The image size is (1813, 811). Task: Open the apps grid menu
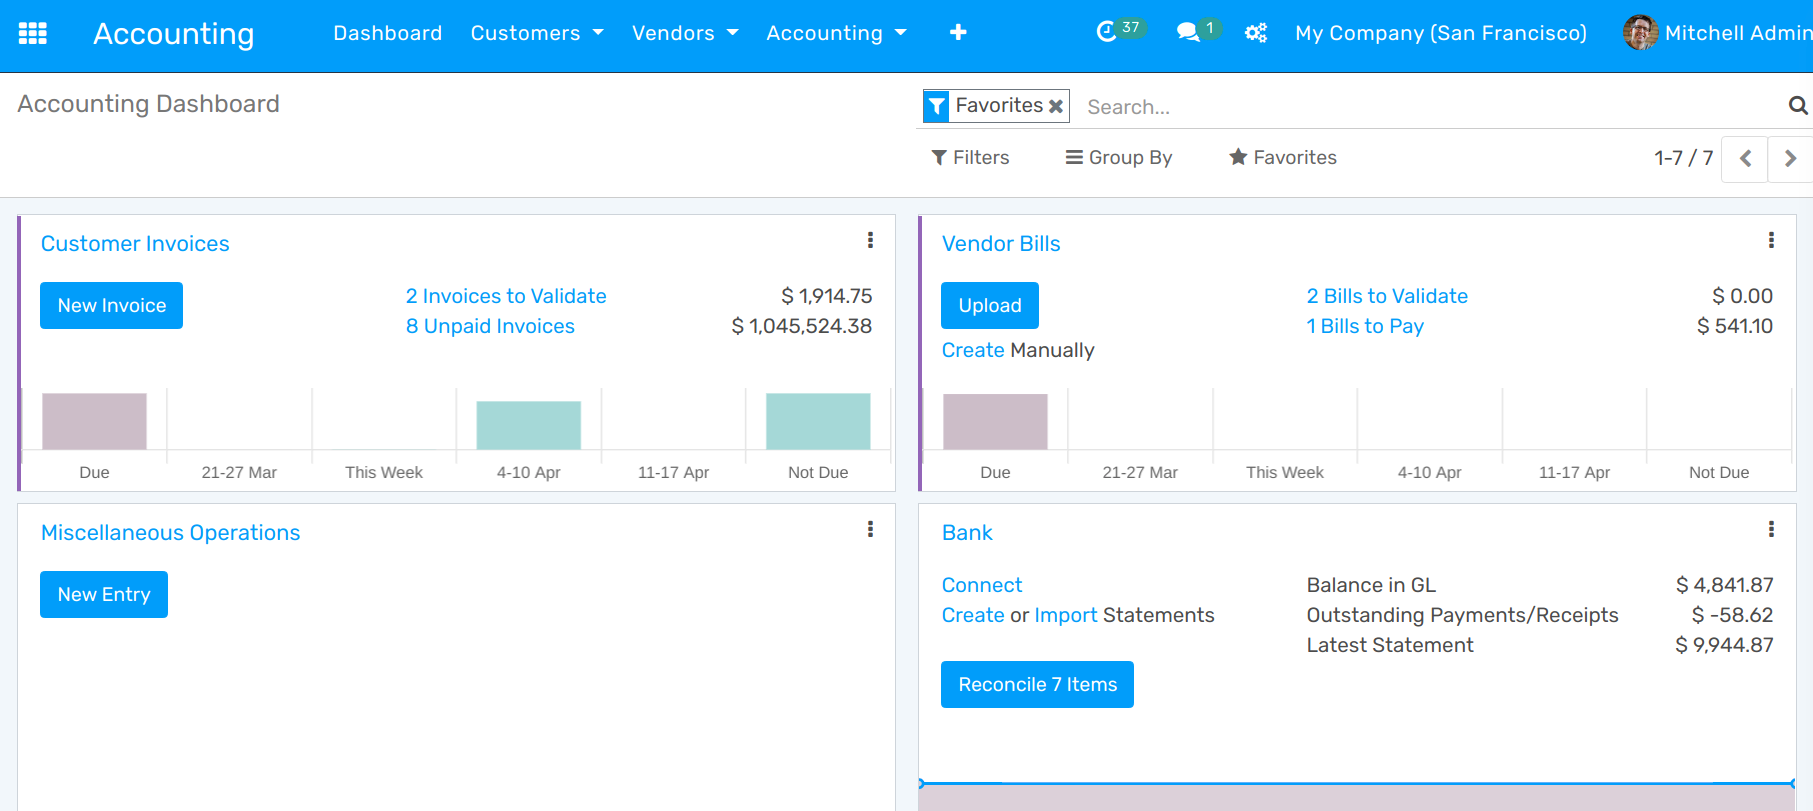pos(33,33)
